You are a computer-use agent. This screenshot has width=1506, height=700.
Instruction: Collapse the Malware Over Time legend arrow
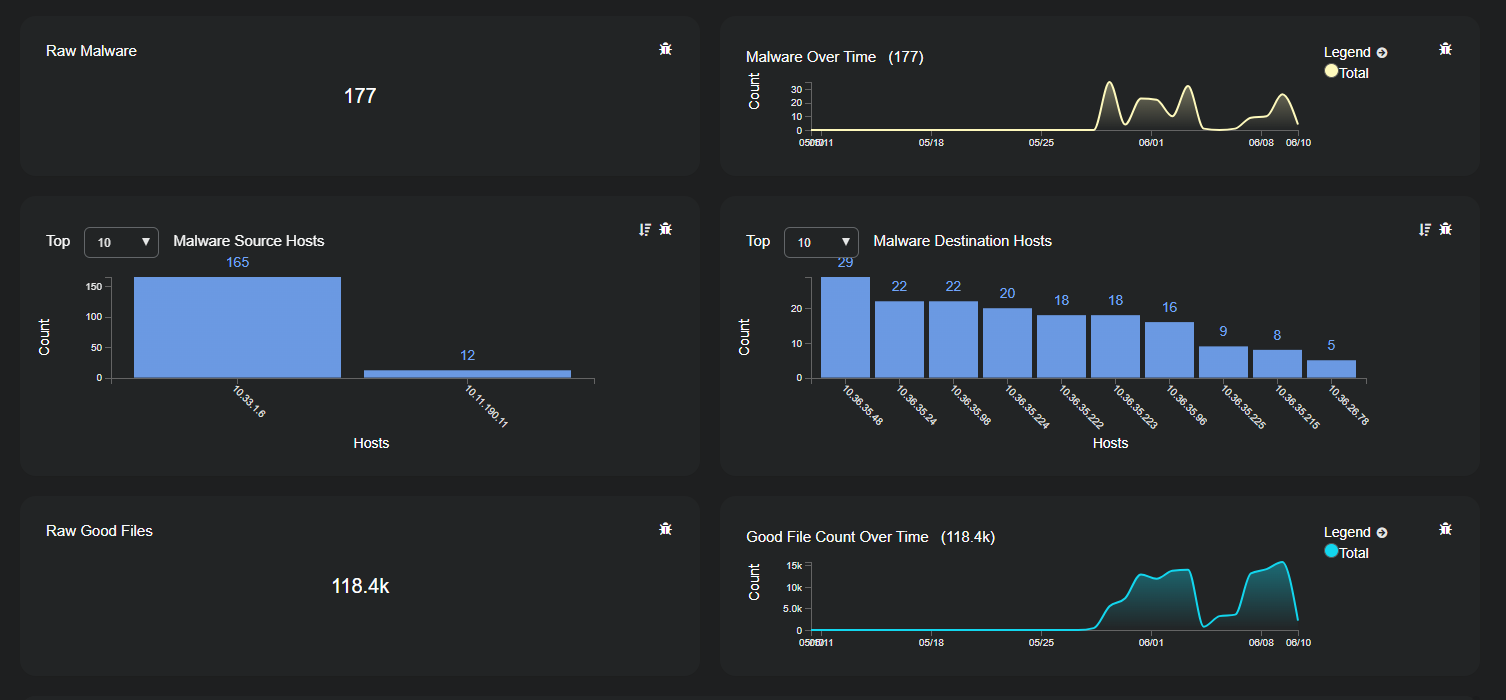(1382, 53)
